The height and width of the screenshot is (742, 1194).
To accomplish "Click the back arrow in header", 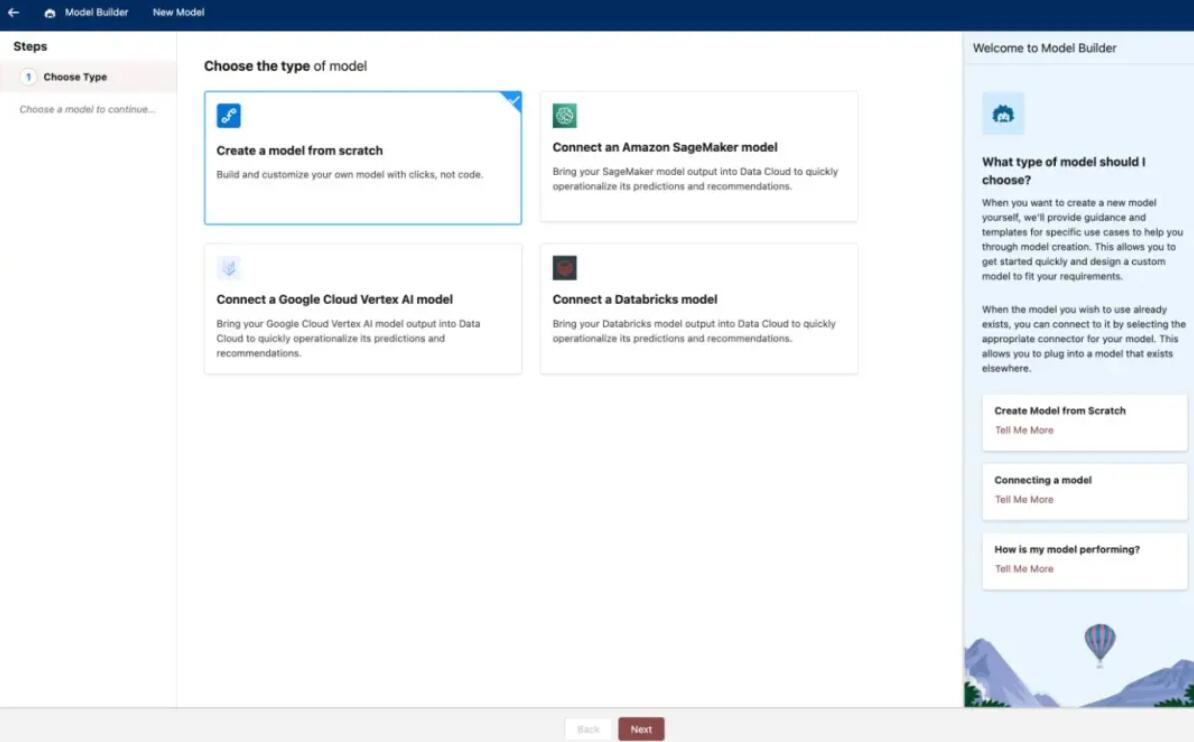I will [14, 13].
